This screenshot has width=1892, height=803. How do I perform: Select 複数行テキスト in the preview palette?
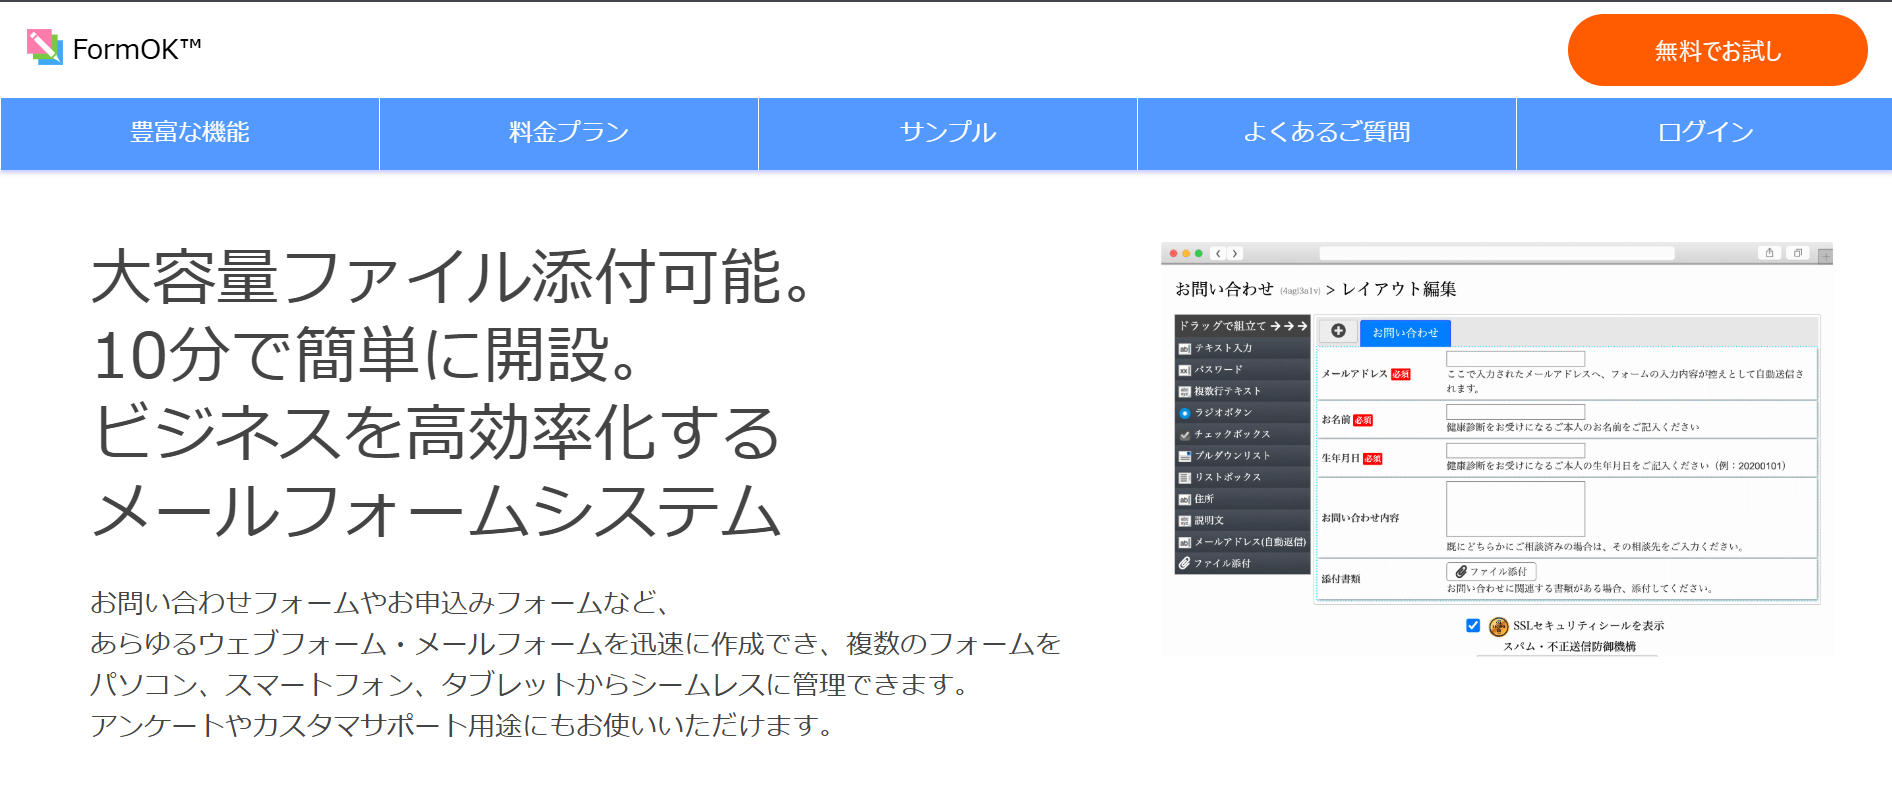(x=1242, y=391)
